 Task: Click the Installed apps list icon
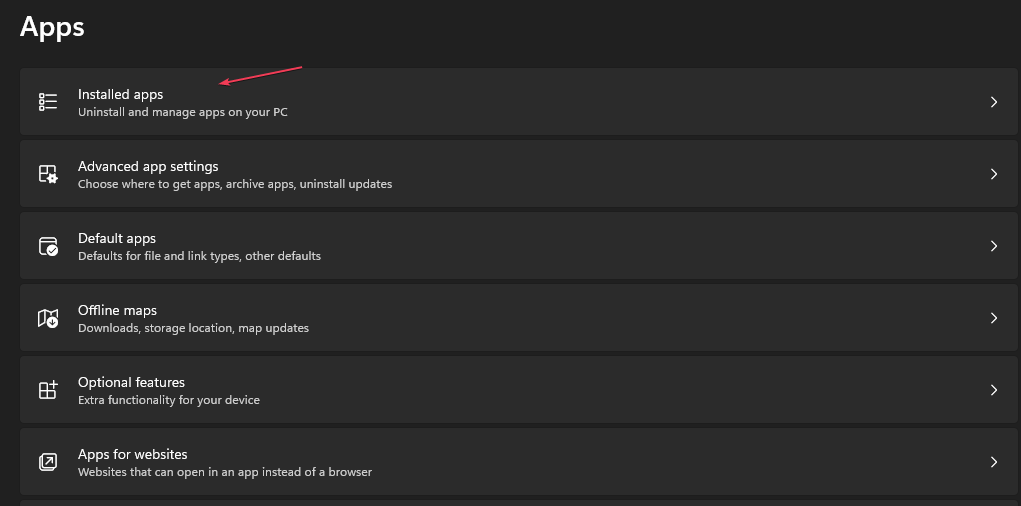click(48, 102)
